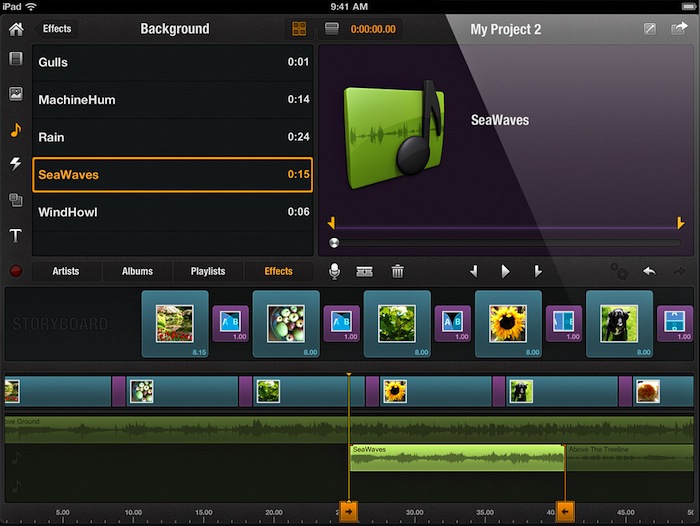The width and height of the screenshot is (700, 526).
Task: Tap the microphone voiceover icon
Action: (334, 271)
